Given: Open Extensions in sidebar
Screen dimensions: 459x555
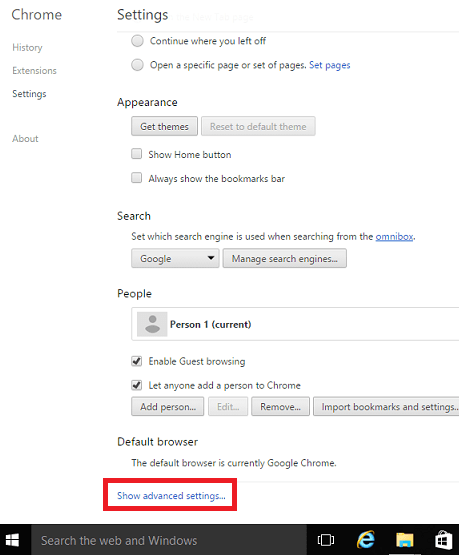Looking at the screenshot, I should tap(34, 70).
